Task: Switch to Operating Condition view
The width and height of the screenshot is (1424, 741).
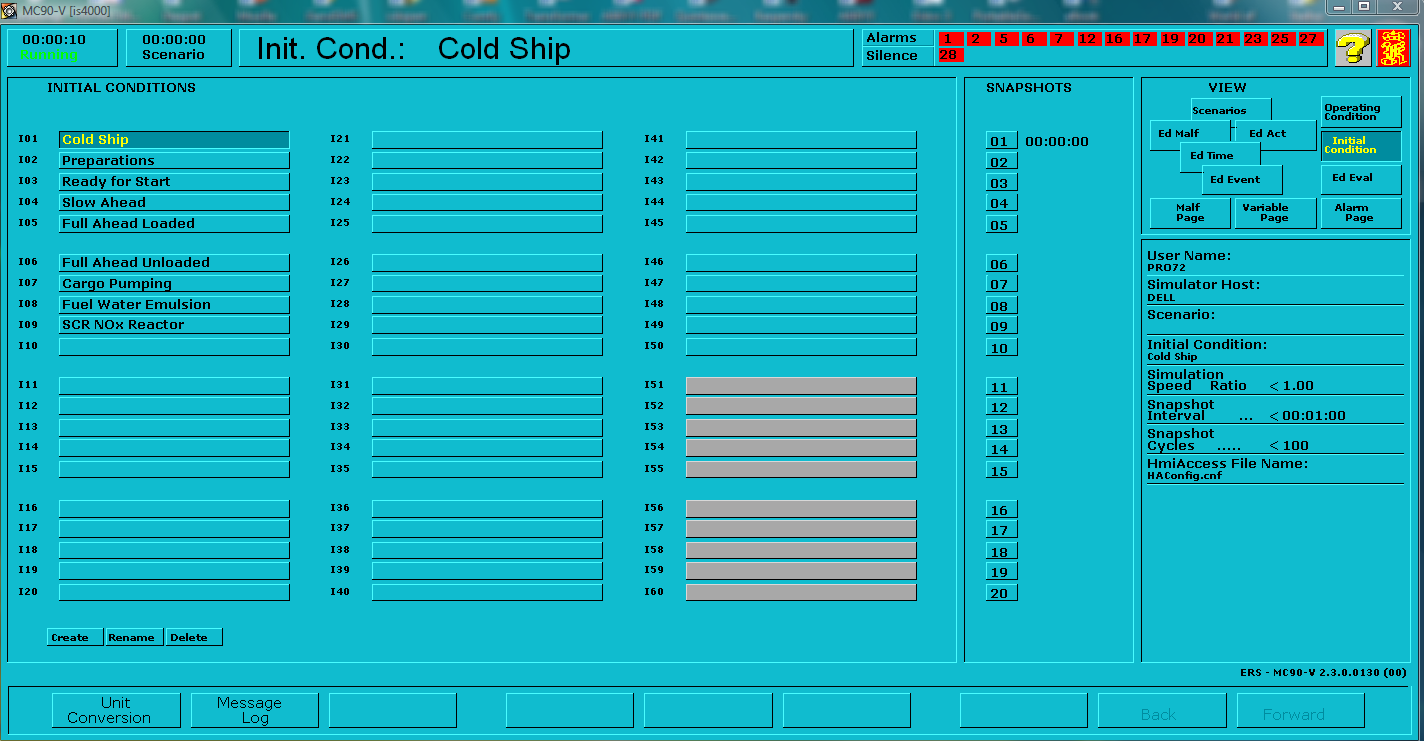Action: tap(1360, 112)
